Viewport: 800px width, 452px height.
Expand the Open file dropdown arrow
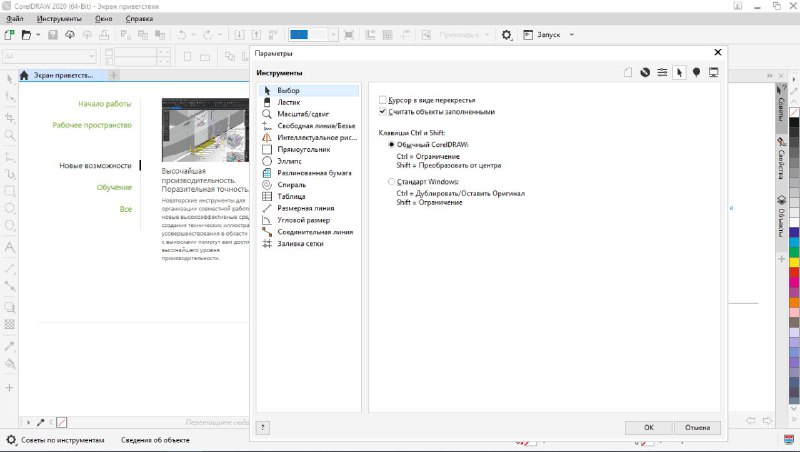point(38,35)
